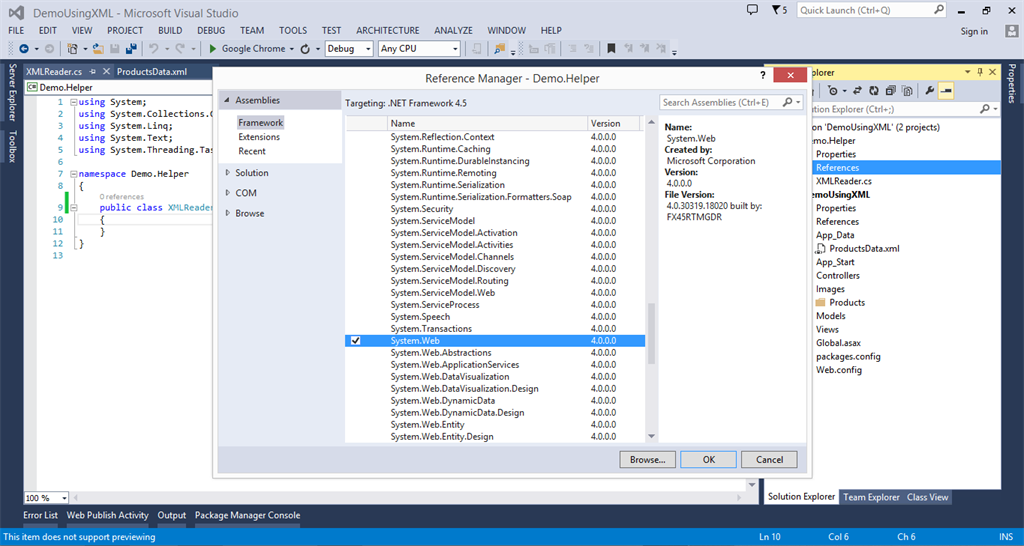Click the Save toolbar icon

[x=114, y=49]
